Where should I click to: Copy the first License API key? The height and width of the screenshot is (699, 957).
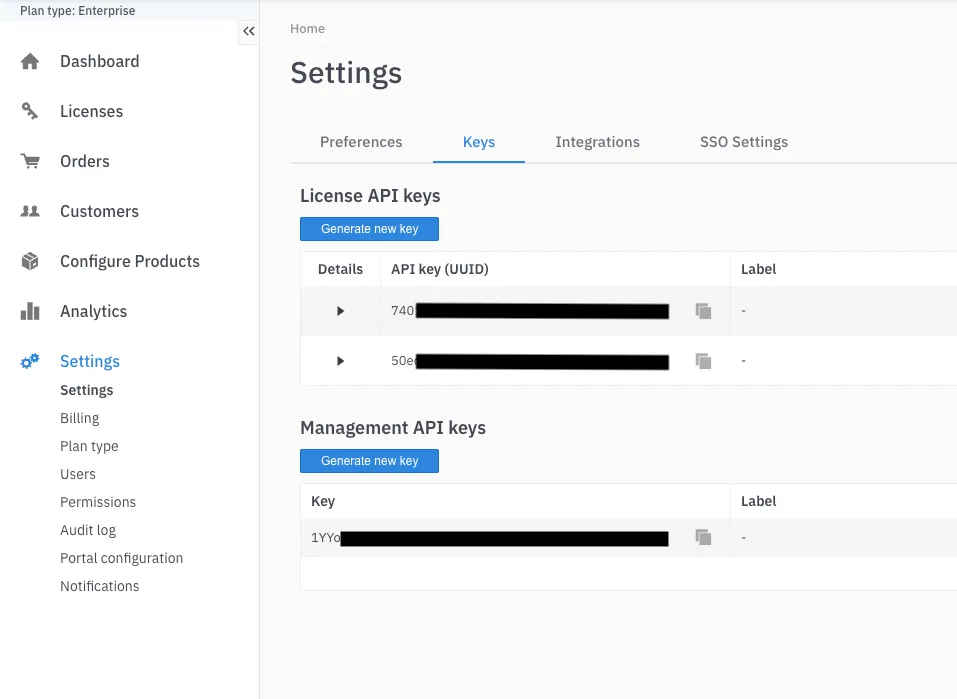click(703, 310)
